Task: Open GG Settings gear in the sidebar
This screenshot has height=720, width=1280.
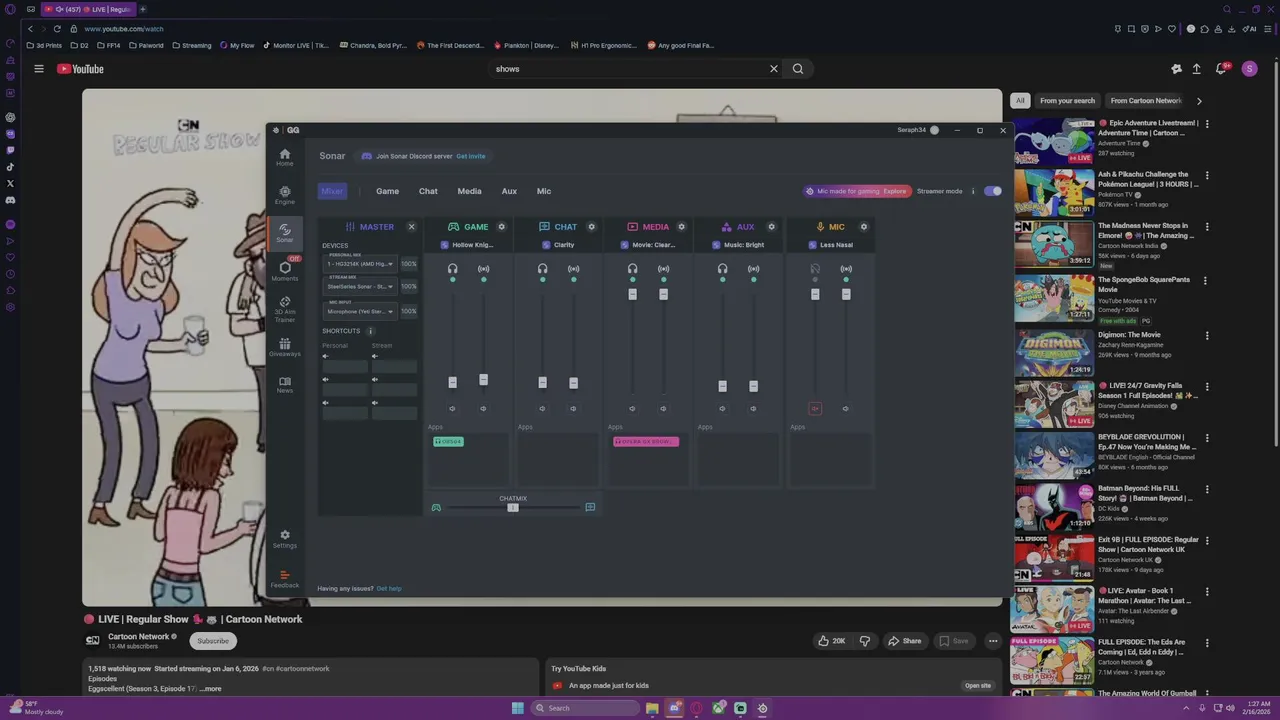Action: point(285,539)
